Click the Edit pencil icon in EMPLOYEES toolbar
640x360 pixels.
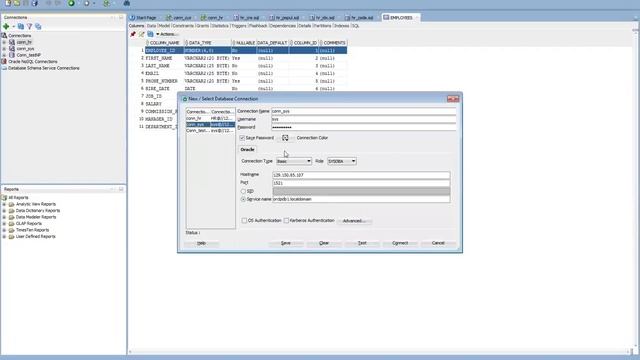(142, 34)
